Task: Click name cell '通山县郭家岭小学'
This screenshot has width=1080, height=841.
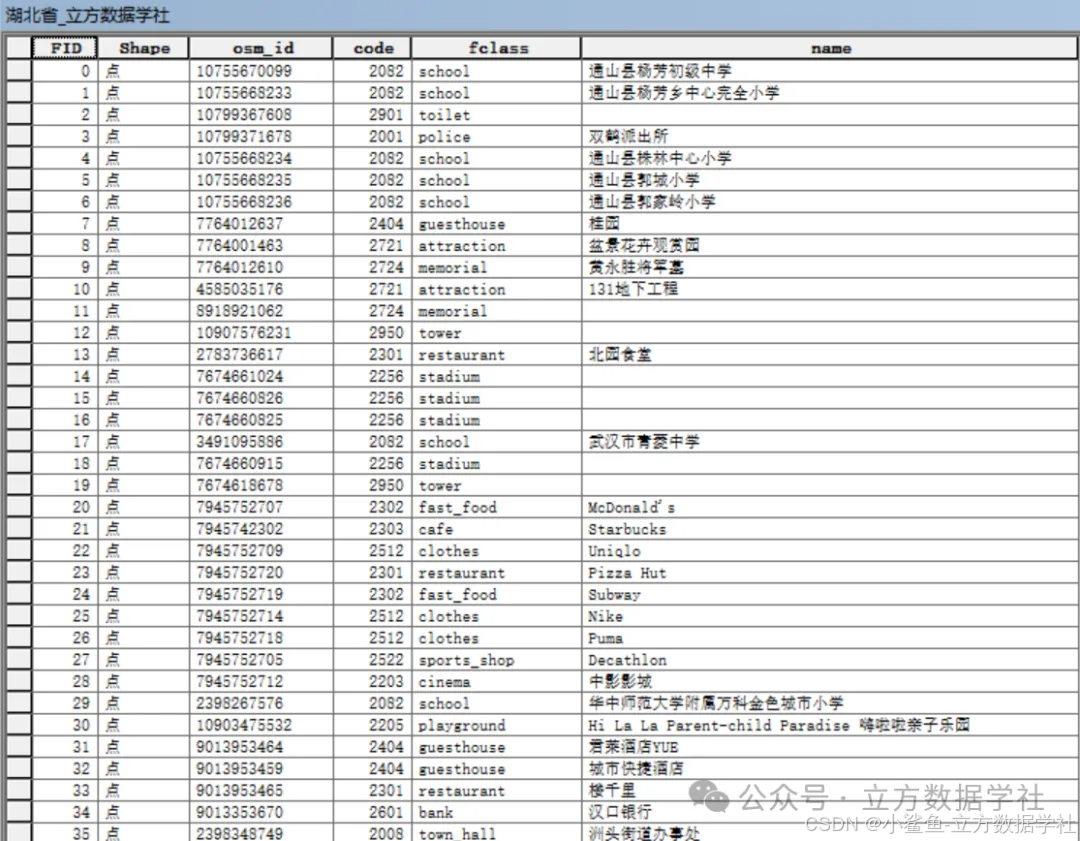Action: pyautogui.click(x=829, y=202)
